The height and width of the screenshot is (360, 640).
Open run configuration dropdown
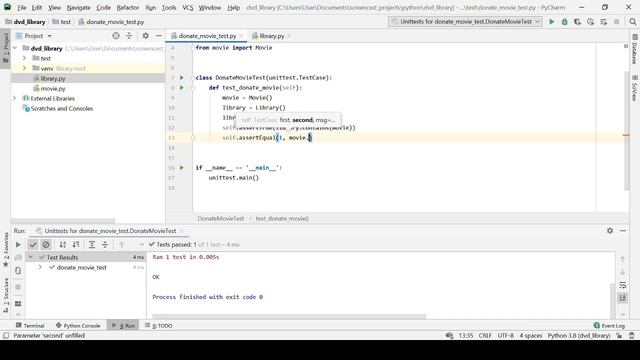465,22
